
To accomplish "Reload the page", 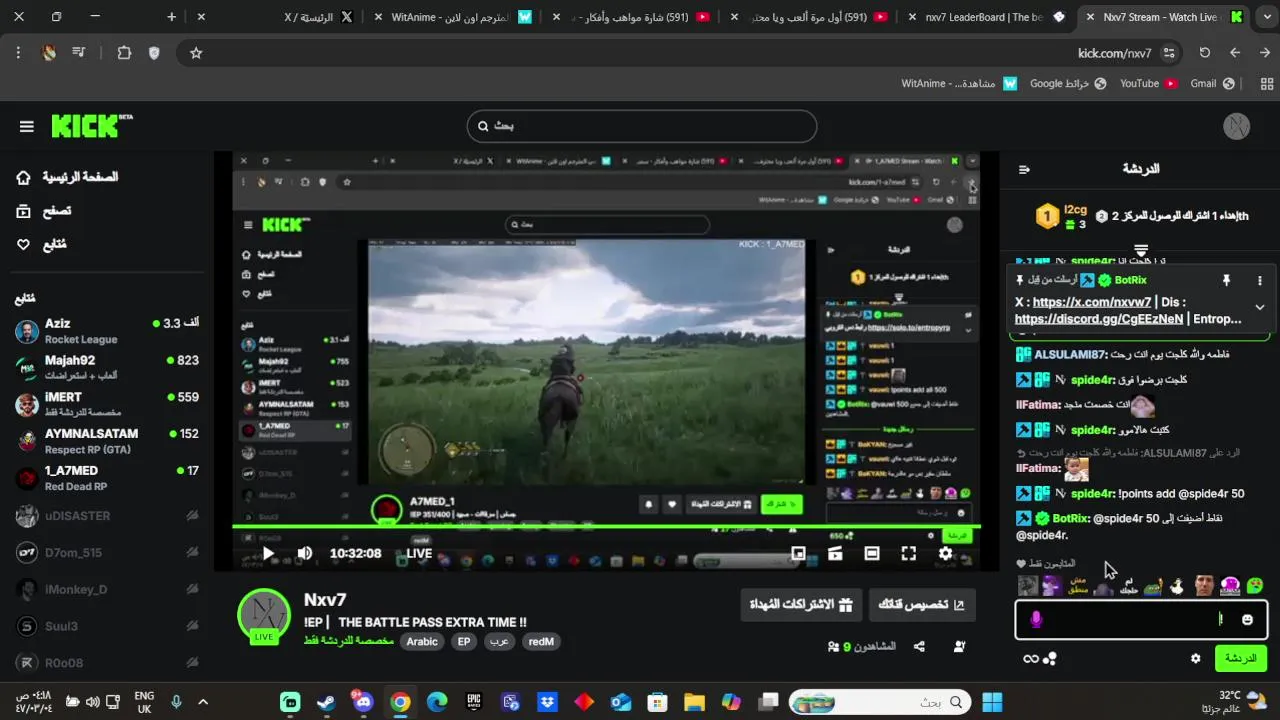I will [x=1205, y=53].
